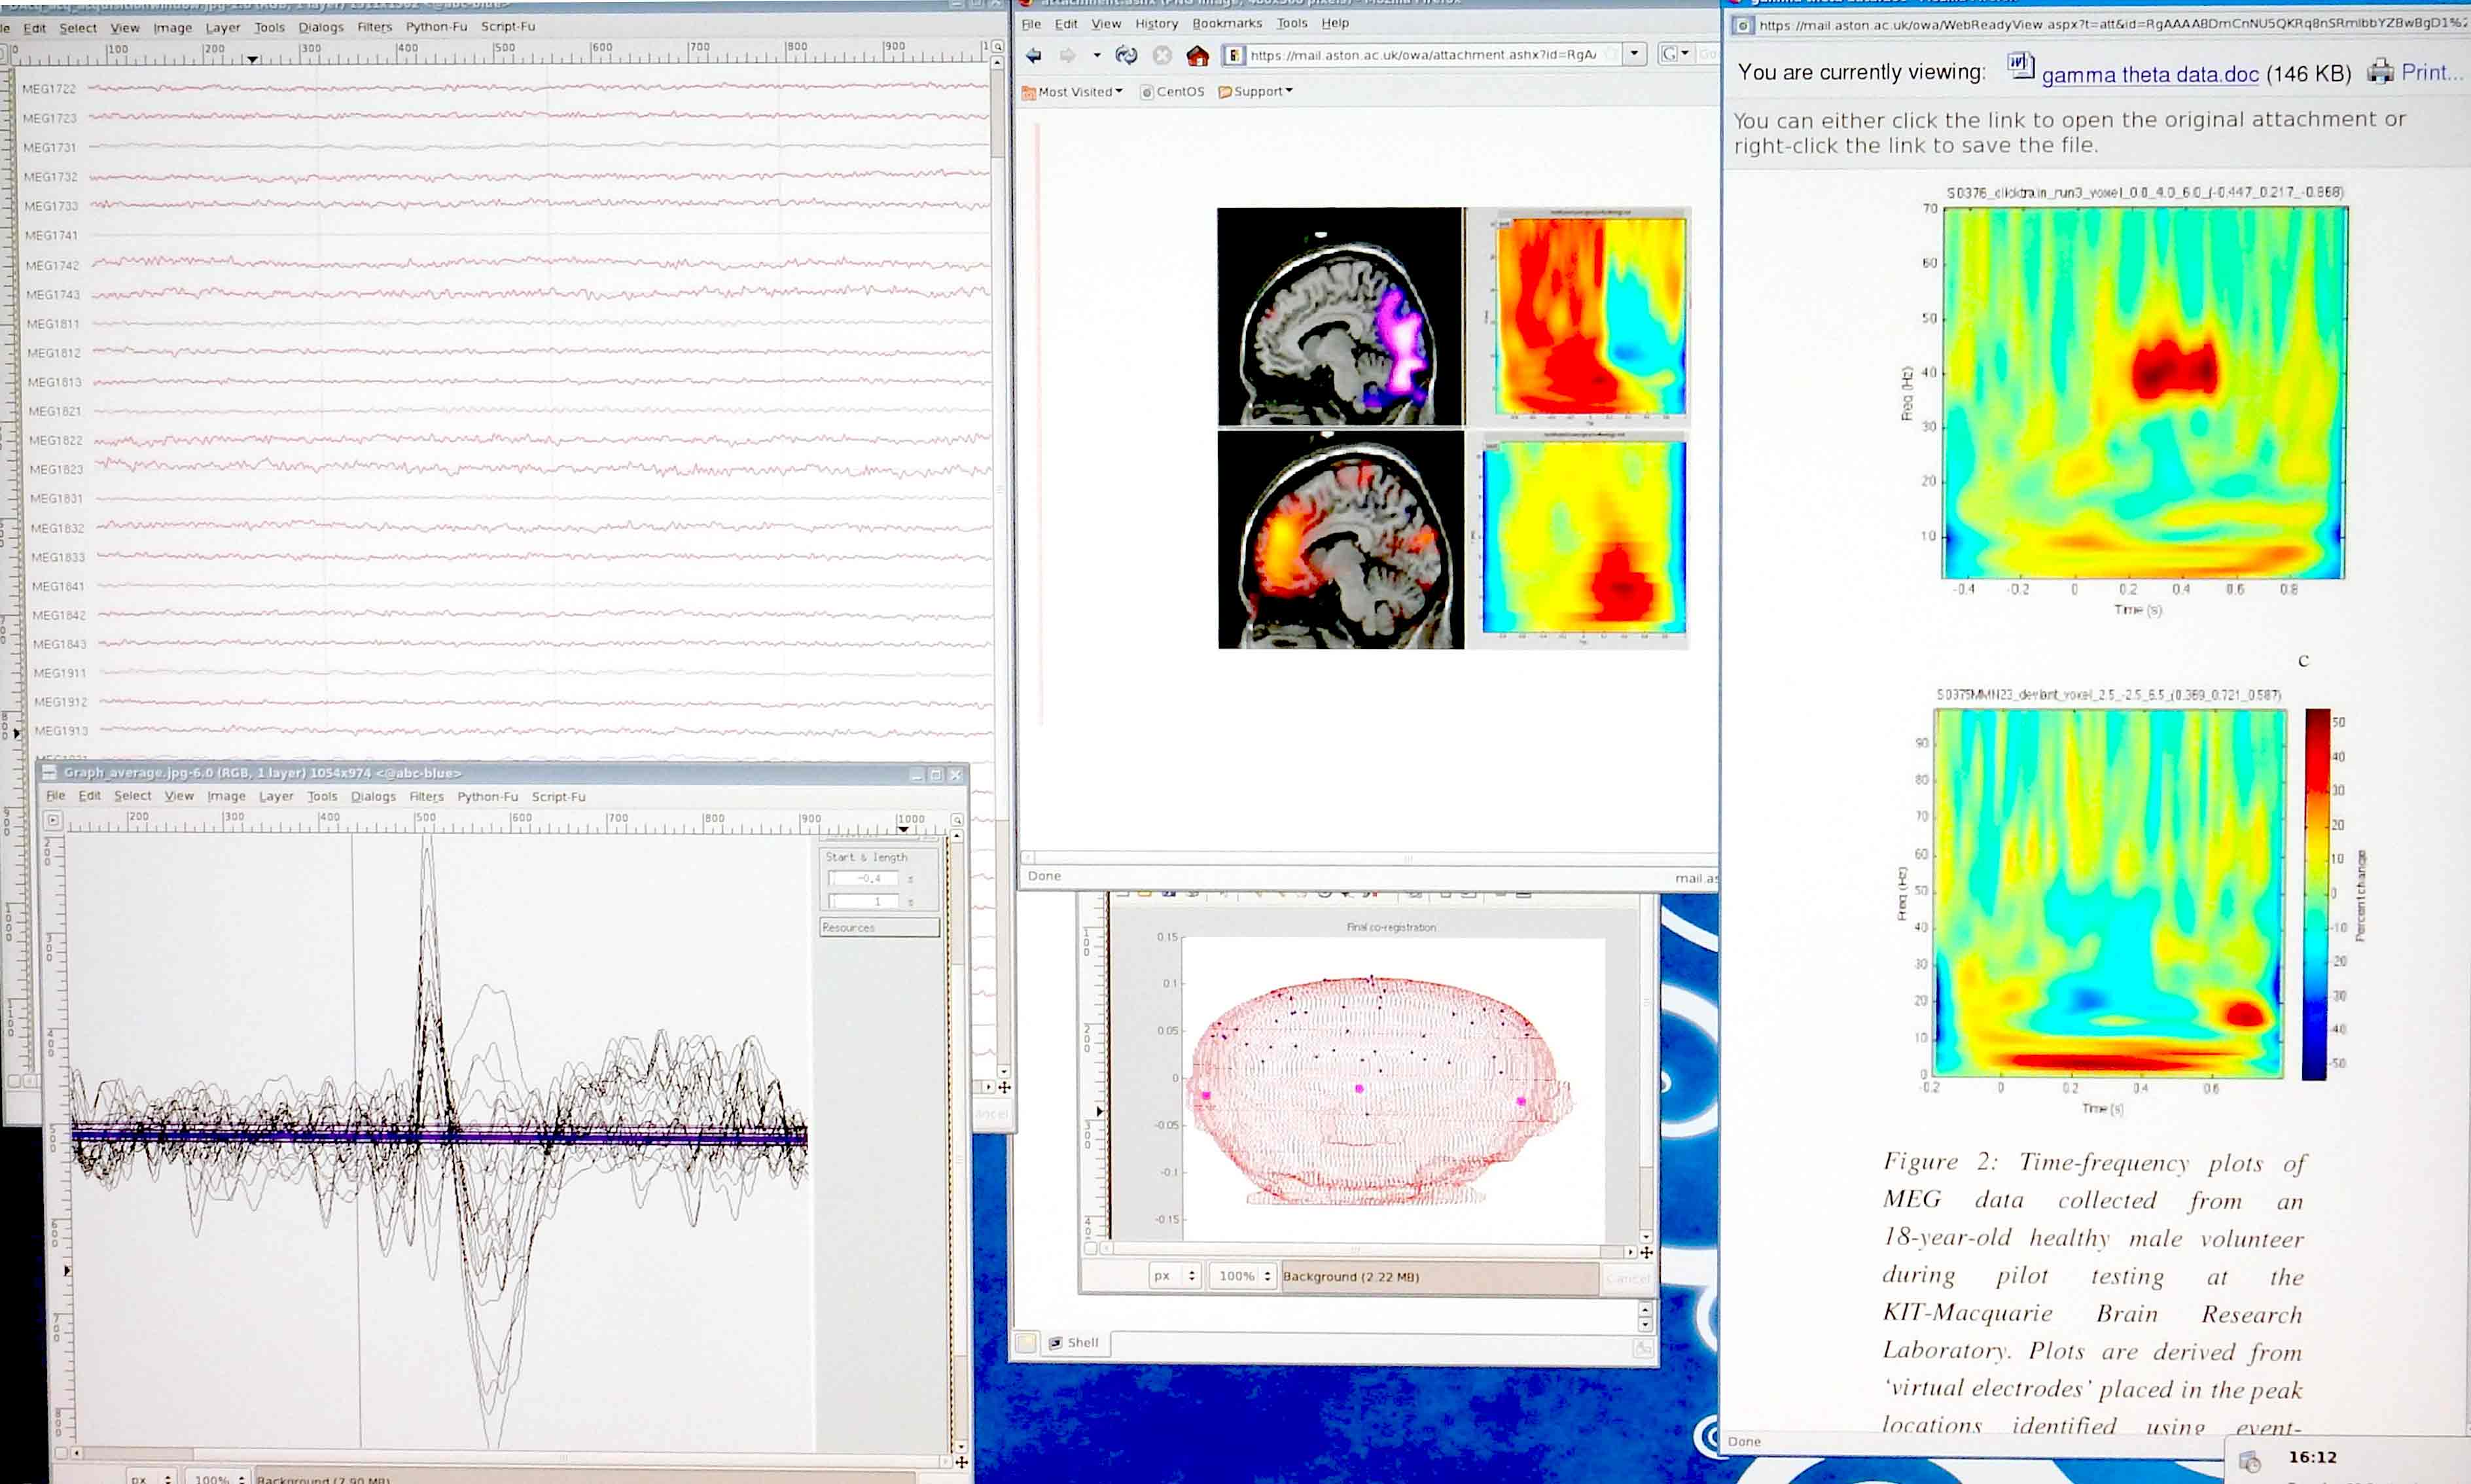Click the Print... link
The width and height of the screenshot is (2471, 1484).
[x=2431, y=72]
